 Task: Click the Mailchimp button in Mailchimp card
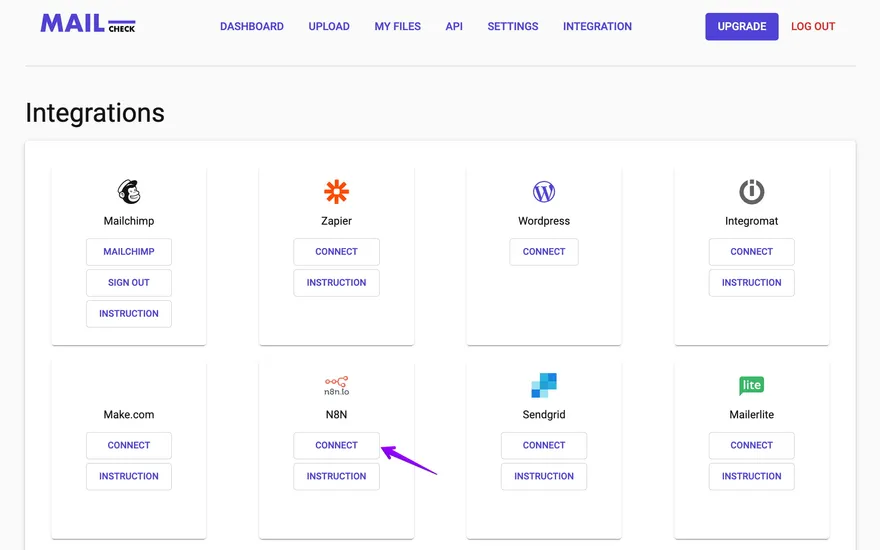129,251
